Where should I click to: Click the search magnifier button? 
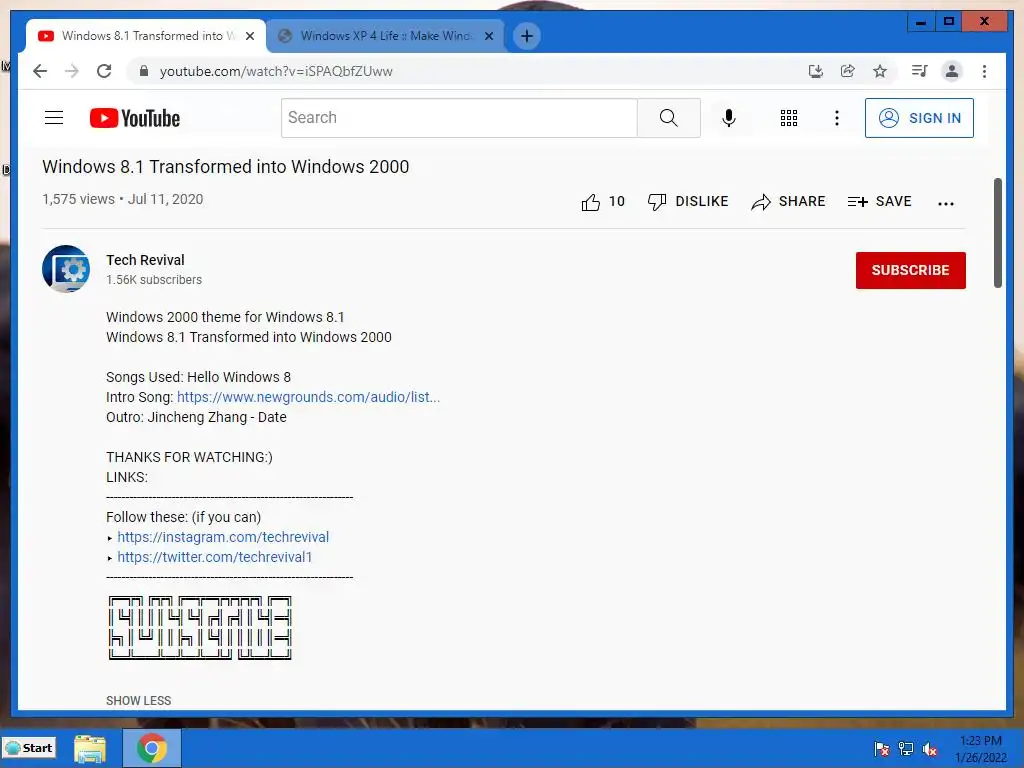coord(668,118)
